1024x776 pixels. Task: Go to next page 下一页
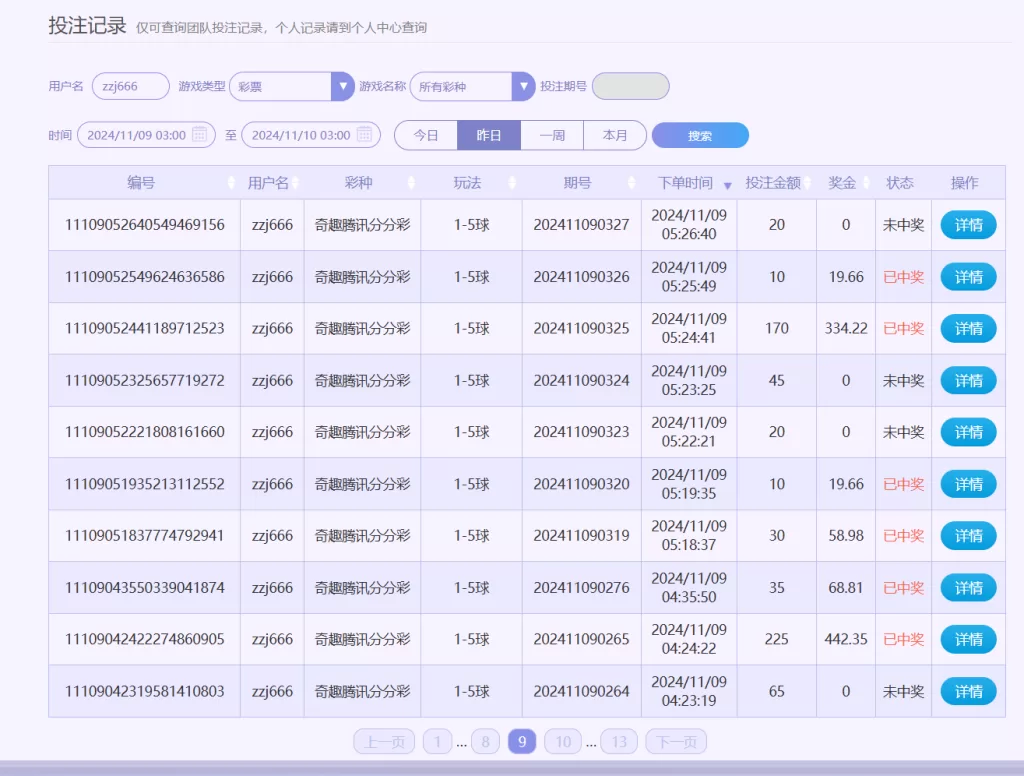coord(676,741)
